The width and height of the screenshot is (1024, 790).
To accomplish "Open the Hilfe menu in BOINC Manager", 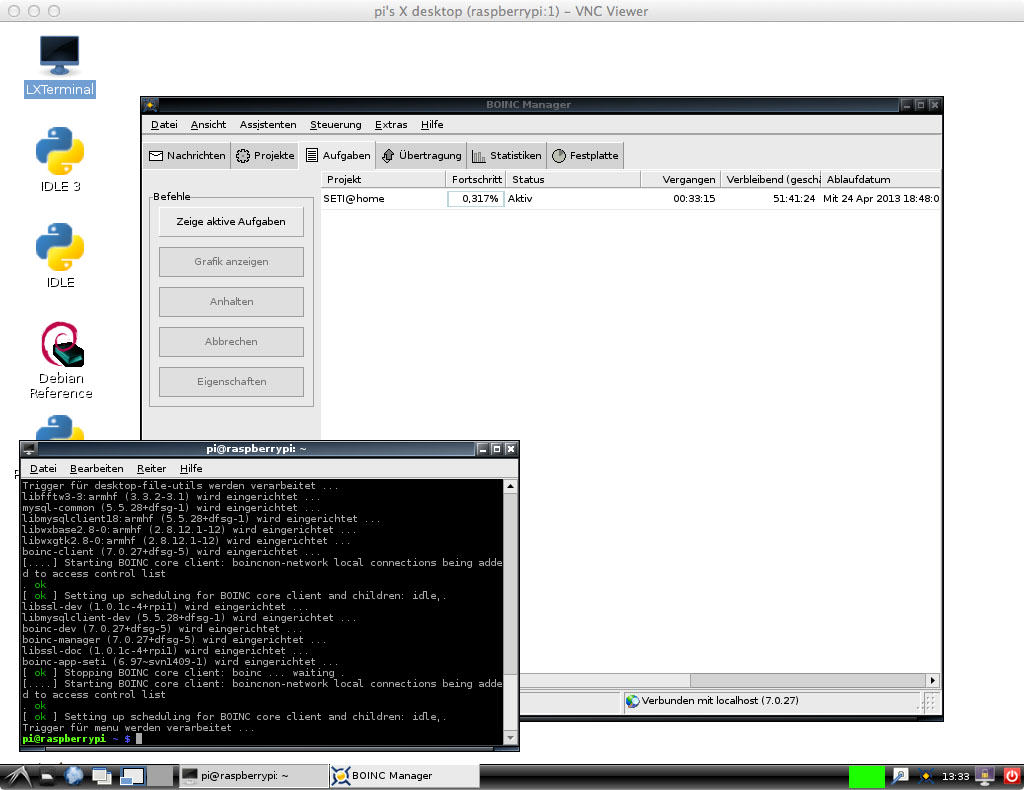I will coord(432,125).
